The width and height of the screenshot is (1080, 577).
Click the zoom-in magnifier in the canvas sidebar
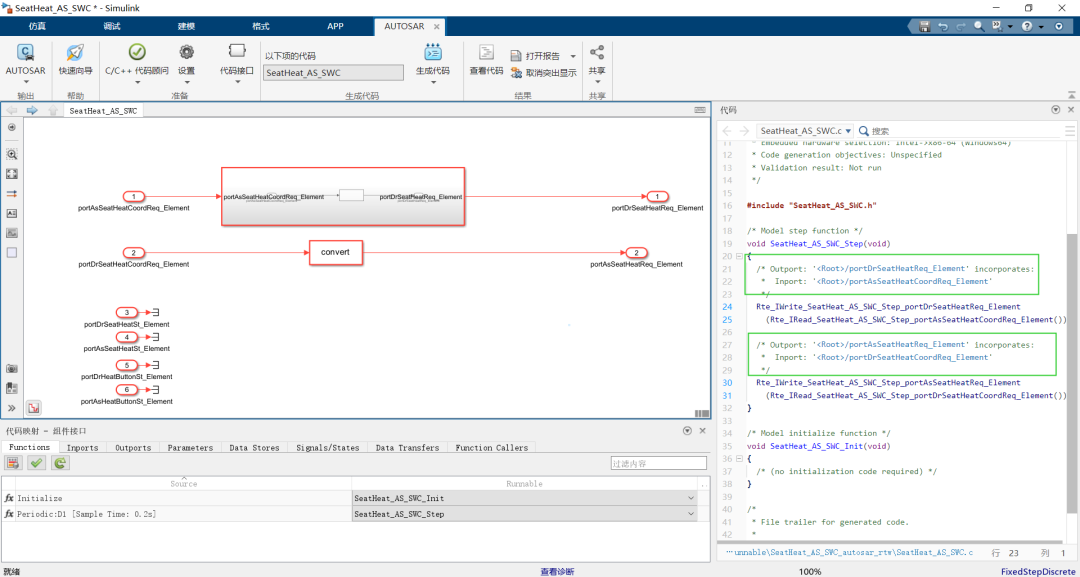click(x=12, y=155)
